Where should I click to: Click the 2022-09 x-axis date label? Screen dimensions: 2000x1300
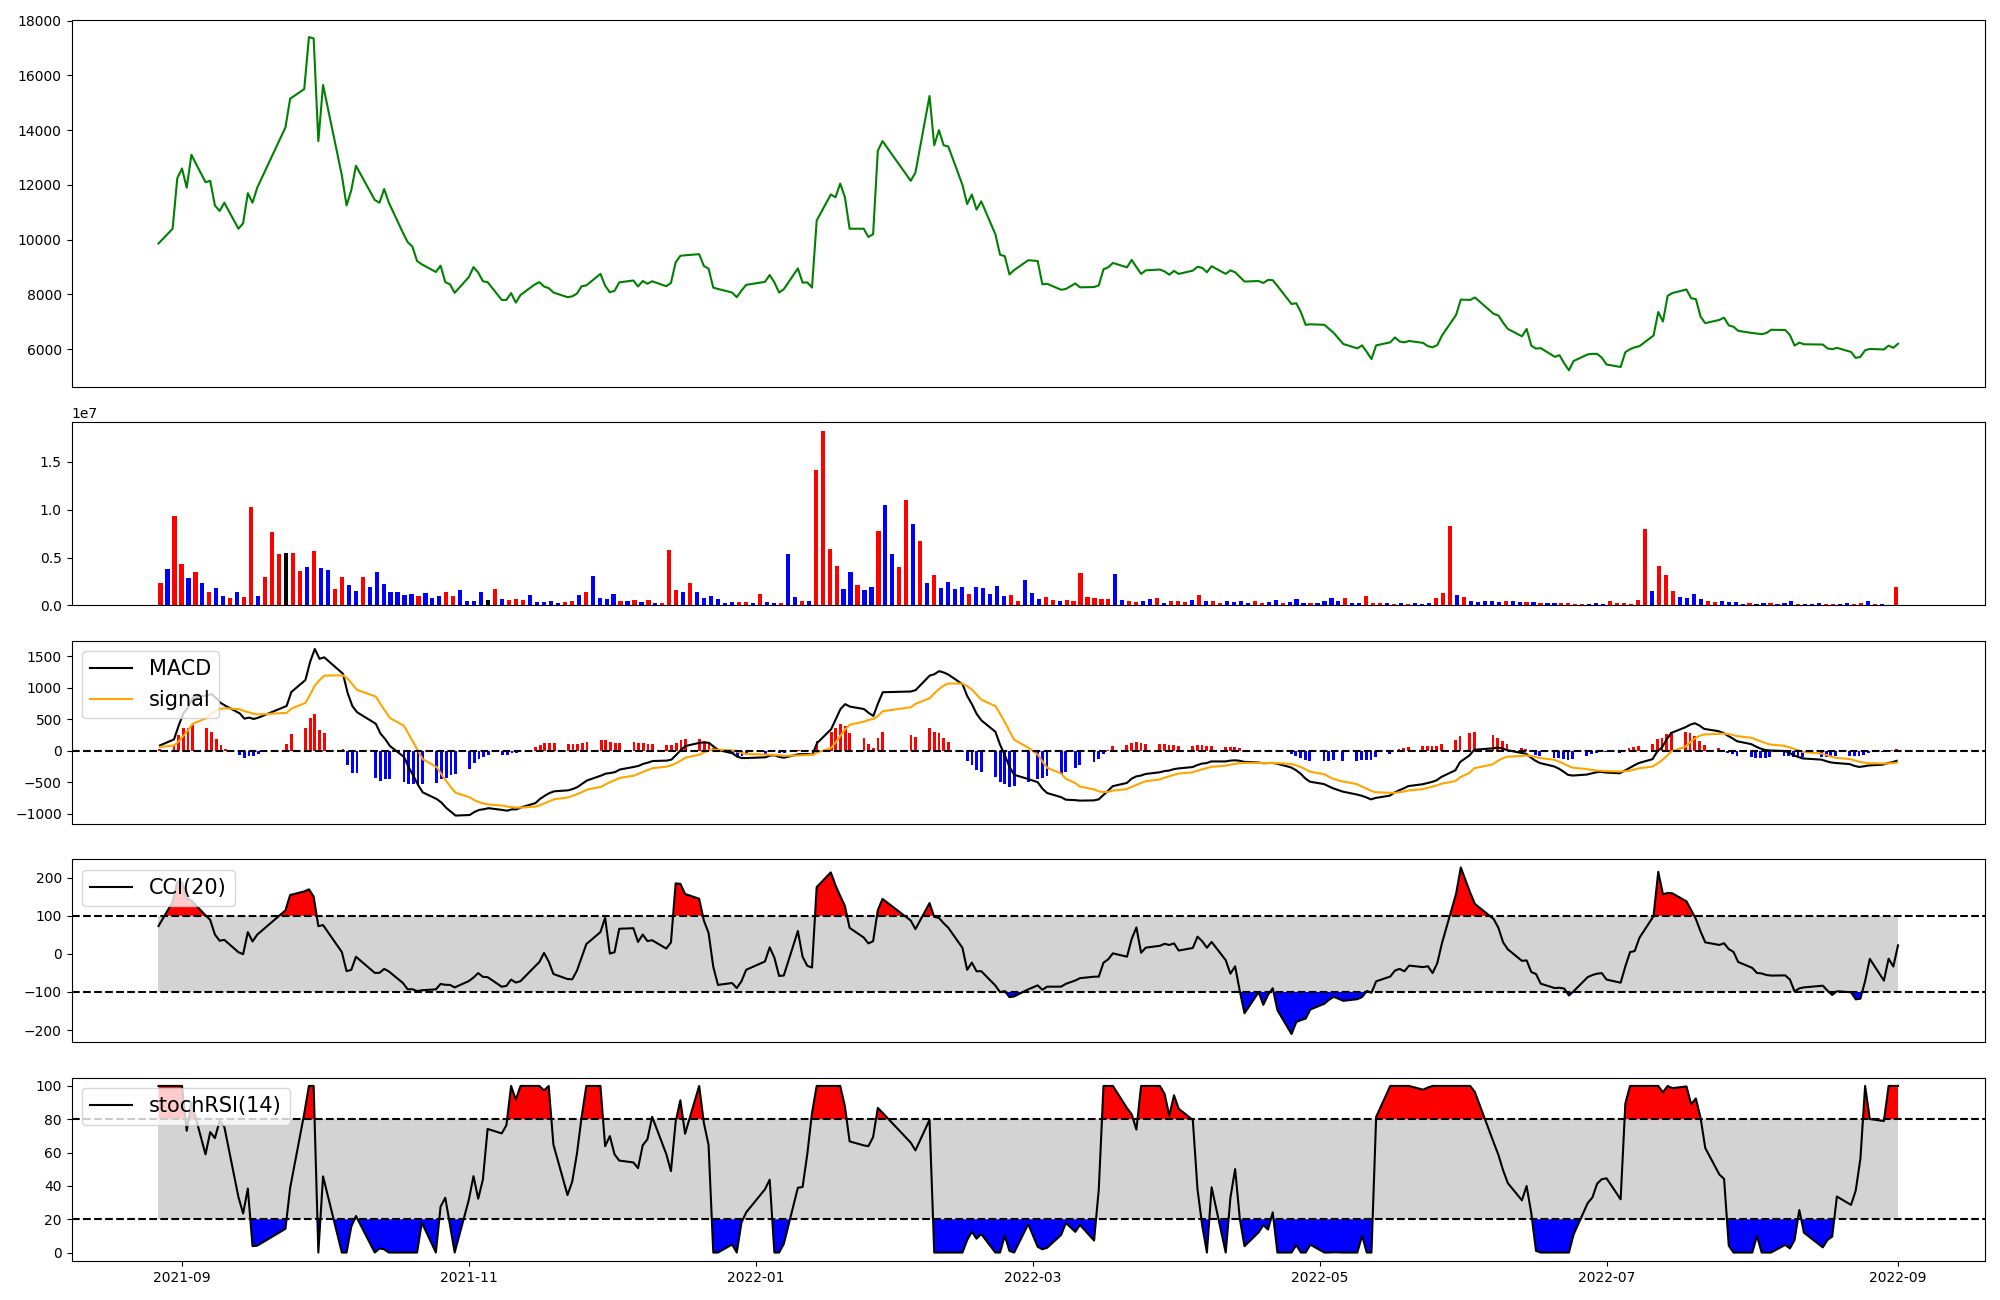[1898, 1277]
